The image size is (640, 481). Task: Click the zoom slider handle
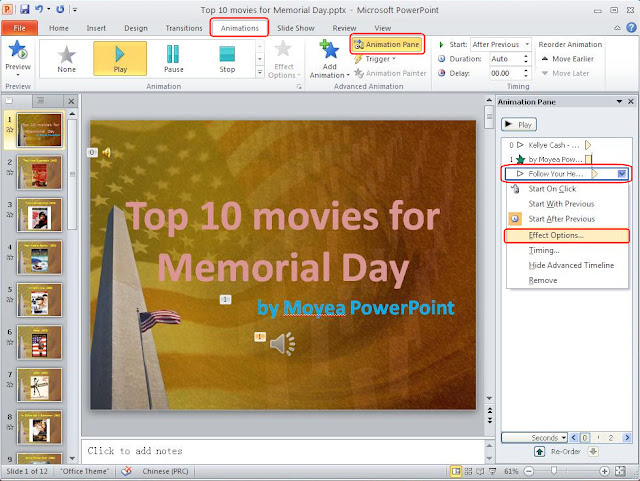point(553,472)
